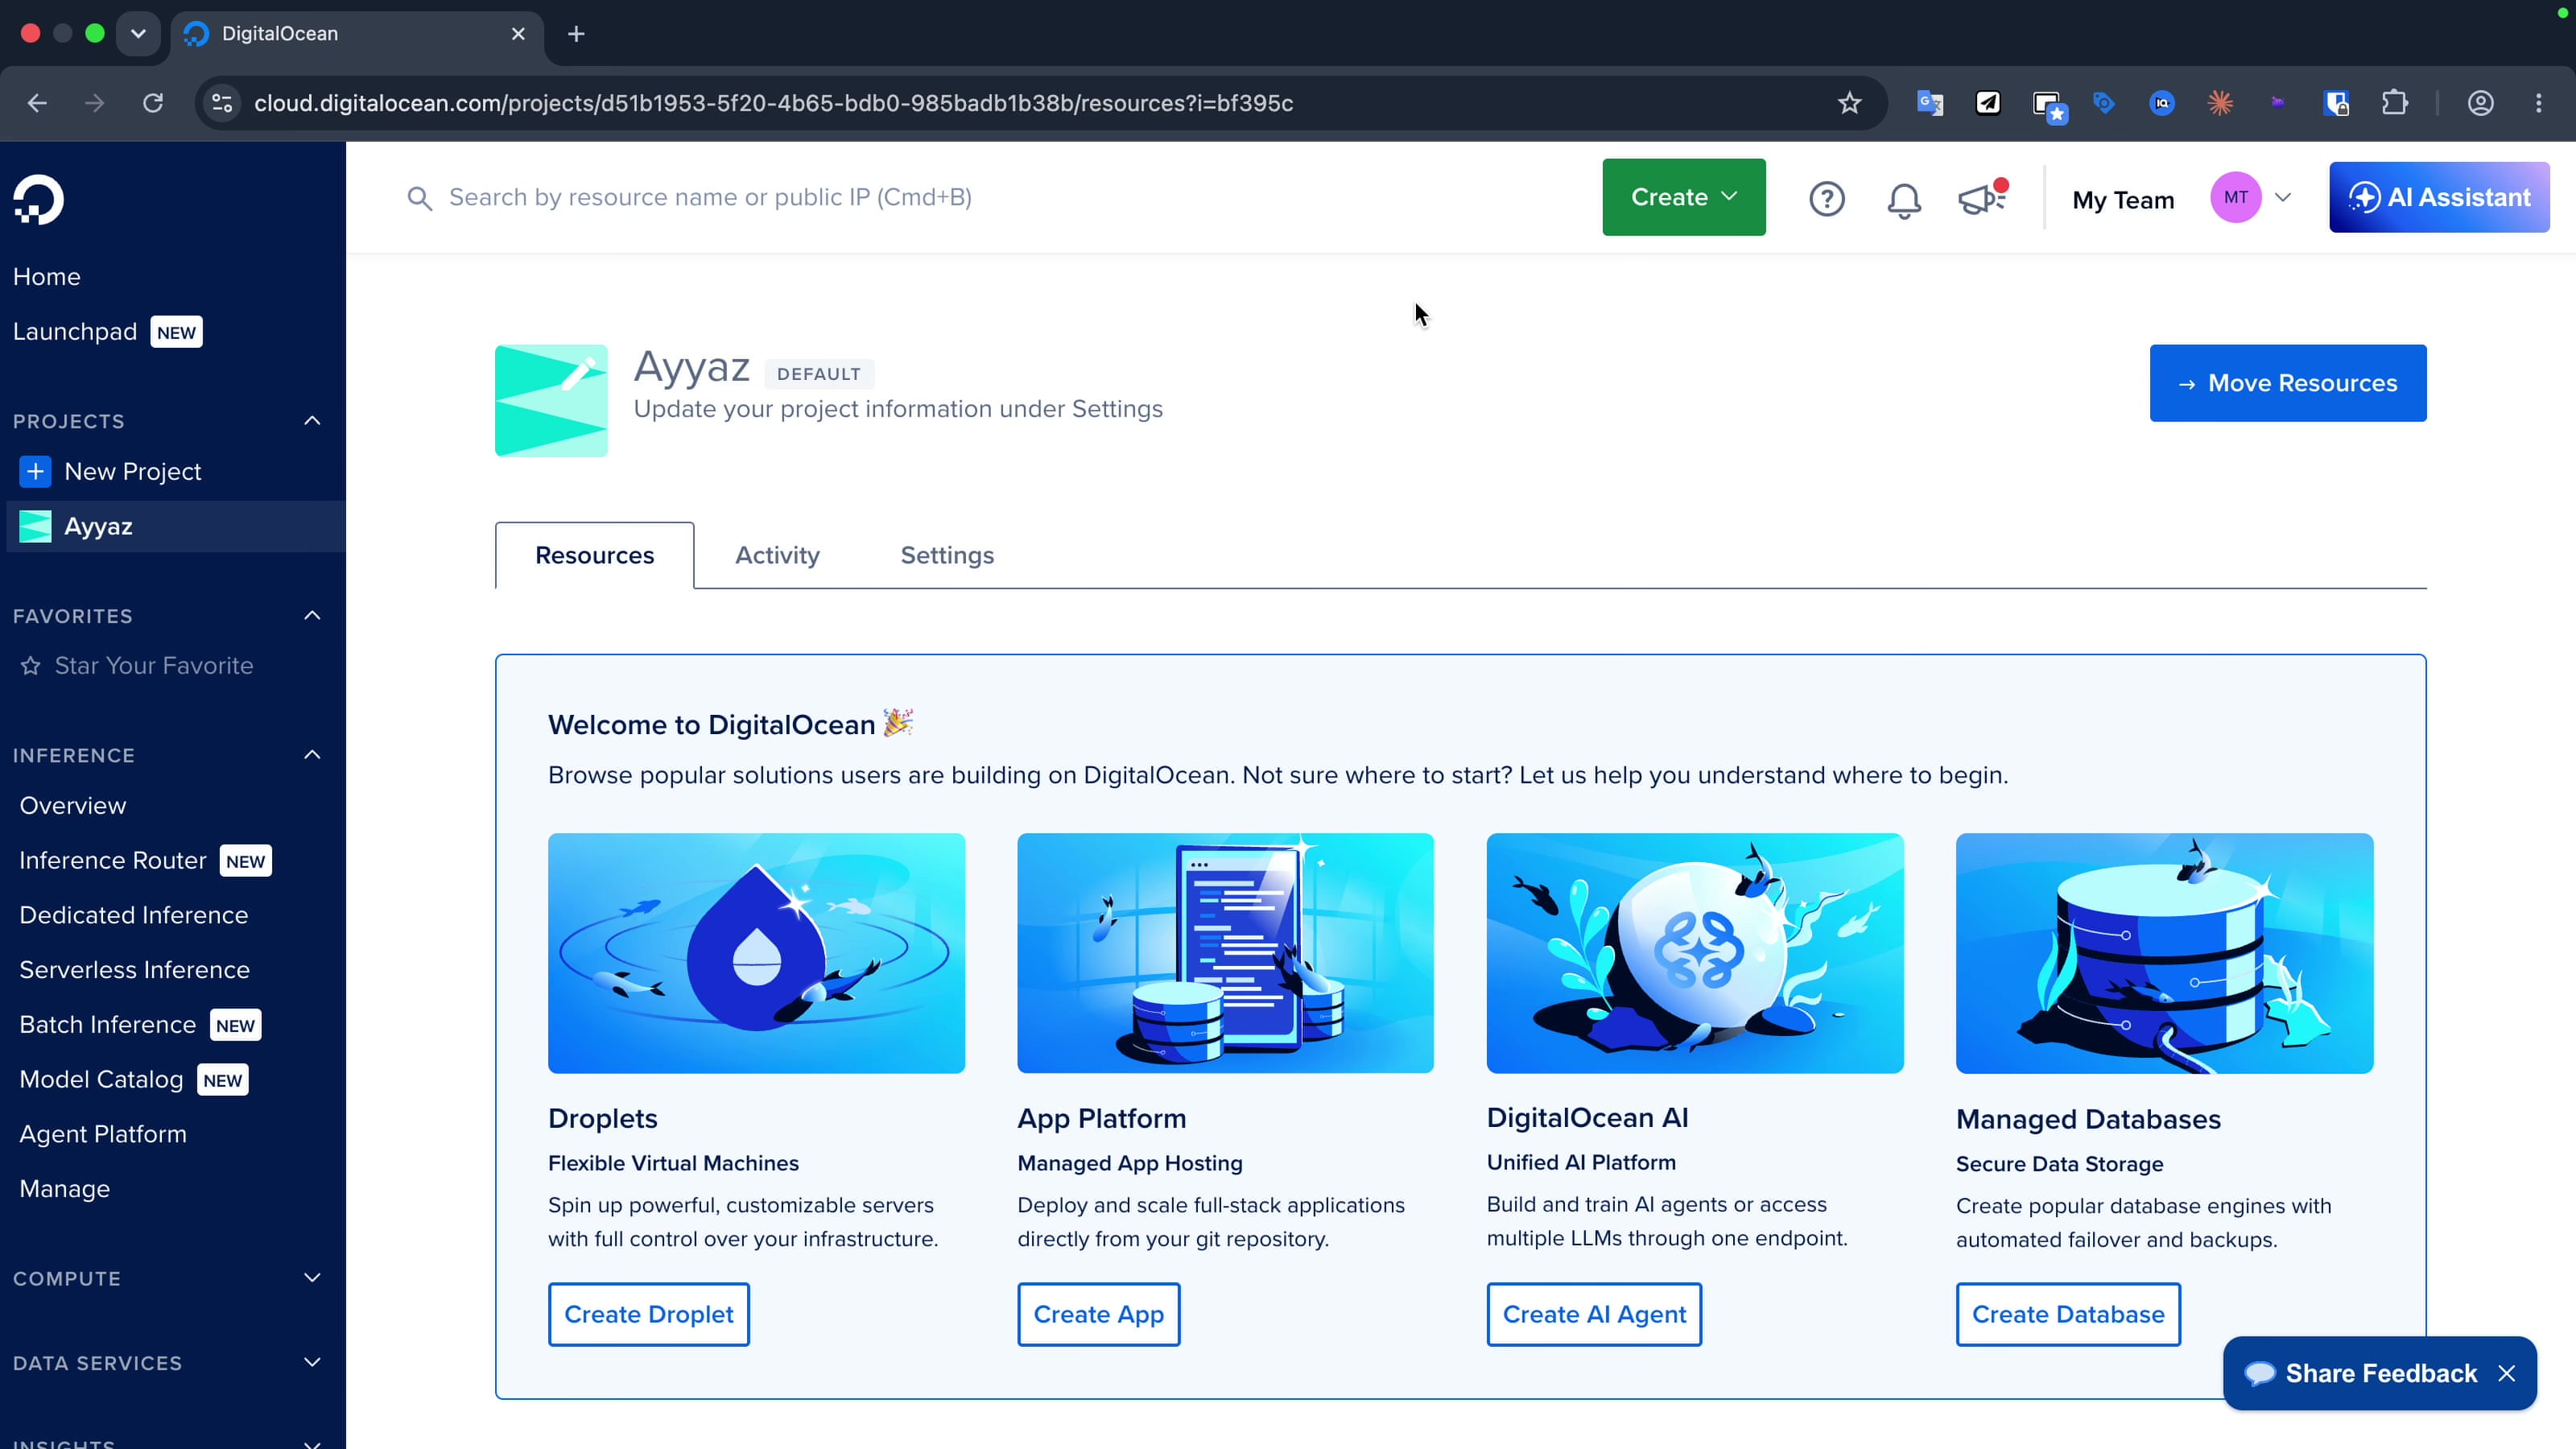2576x1449 pixels.
Task: Click My Team label in header
Action: [x=2123, y=200]
